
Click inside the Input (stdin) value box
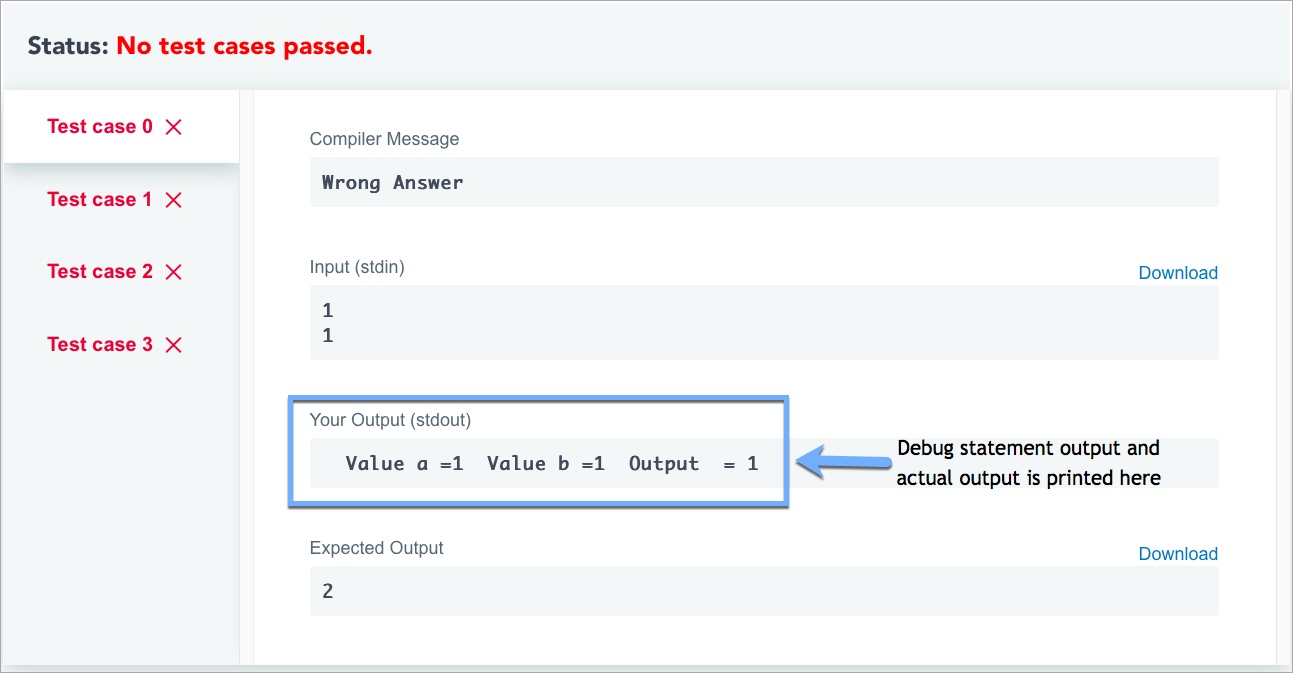763,322
